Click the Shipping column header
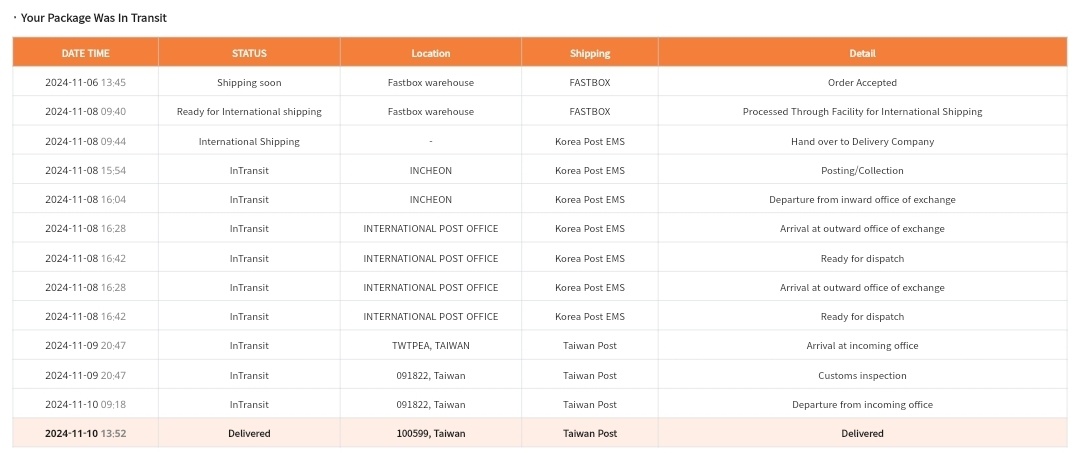The height and width of the screenshot is (453, 1080). [x=590, y=53]
